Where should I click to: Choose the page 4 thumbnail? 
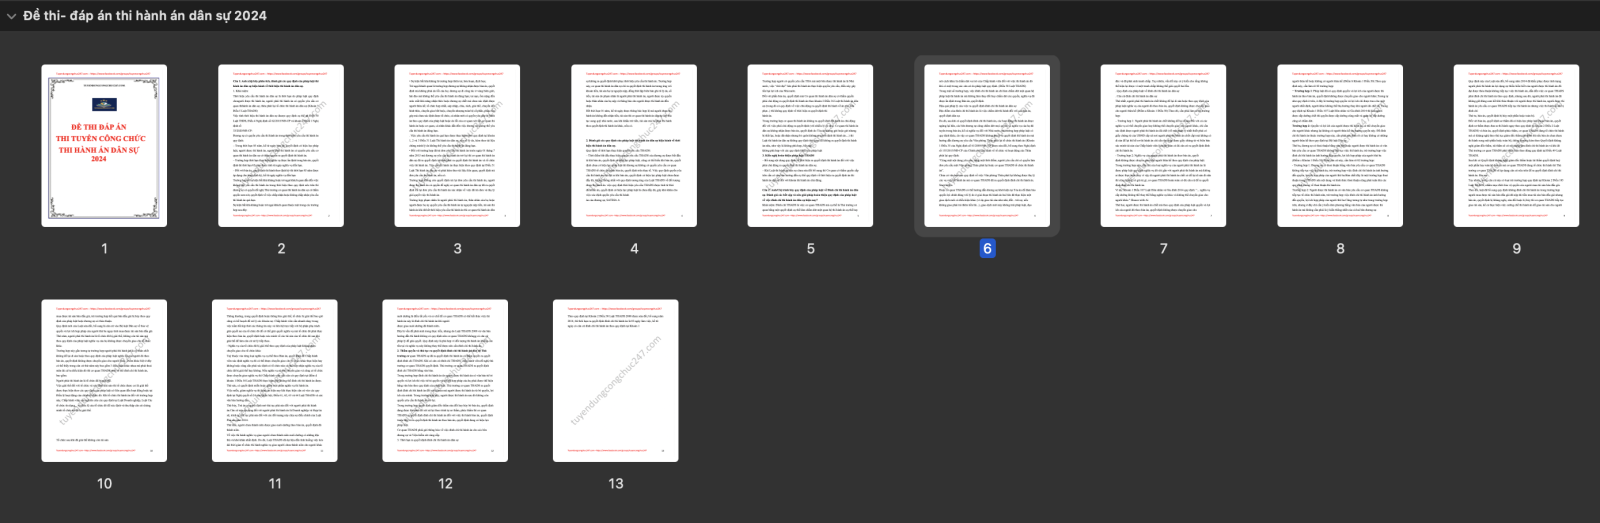tap(634, 146)
